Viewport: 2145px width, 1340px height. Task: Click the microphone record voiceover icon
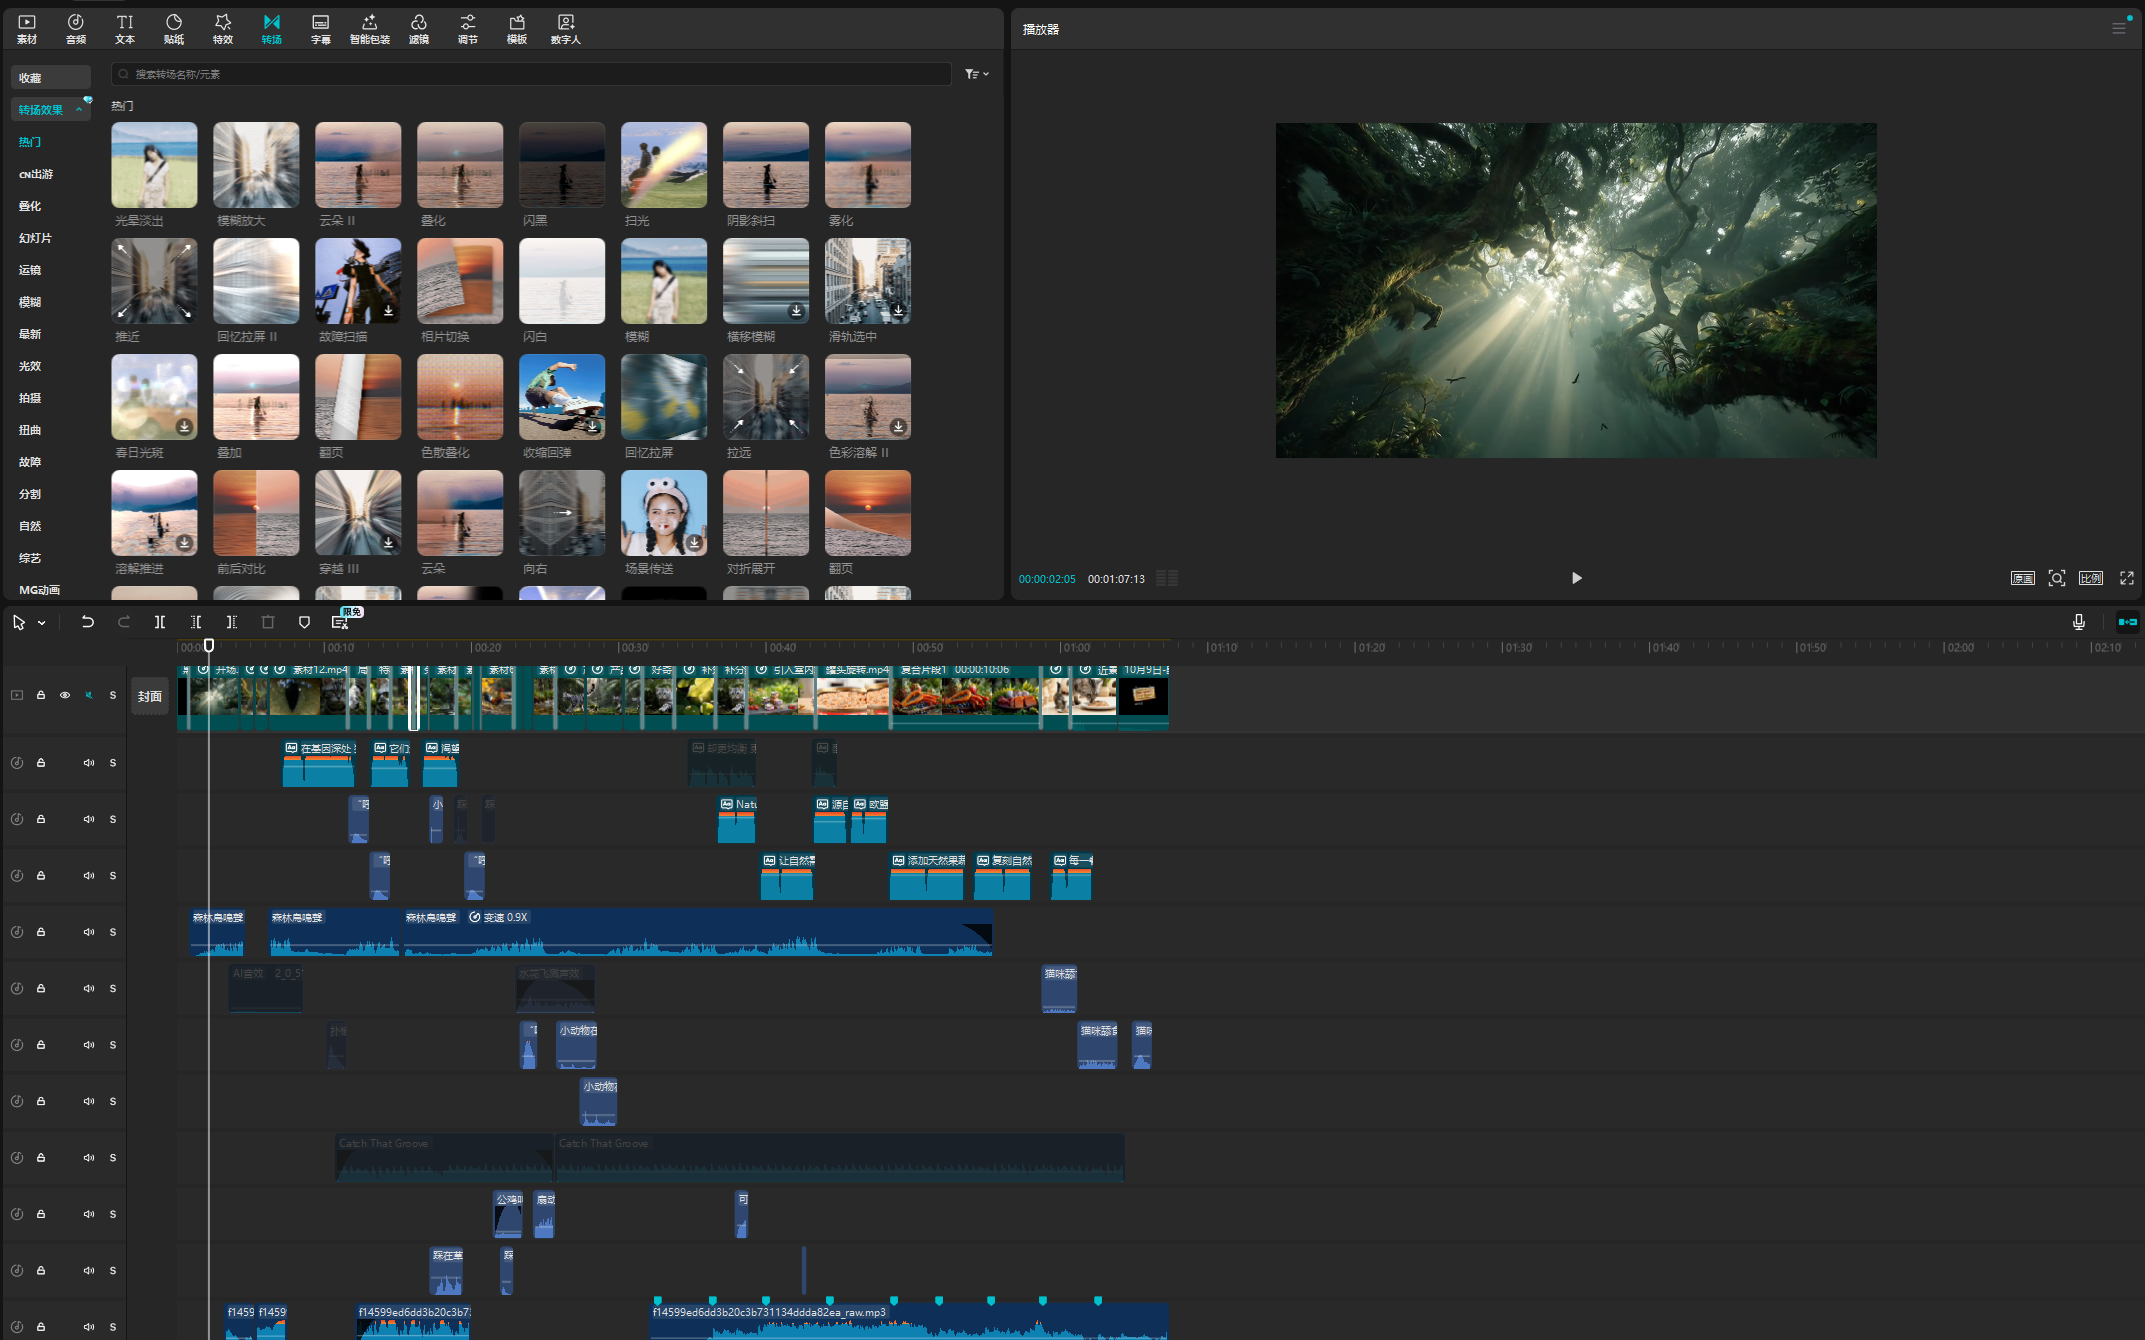point(2078,622)
